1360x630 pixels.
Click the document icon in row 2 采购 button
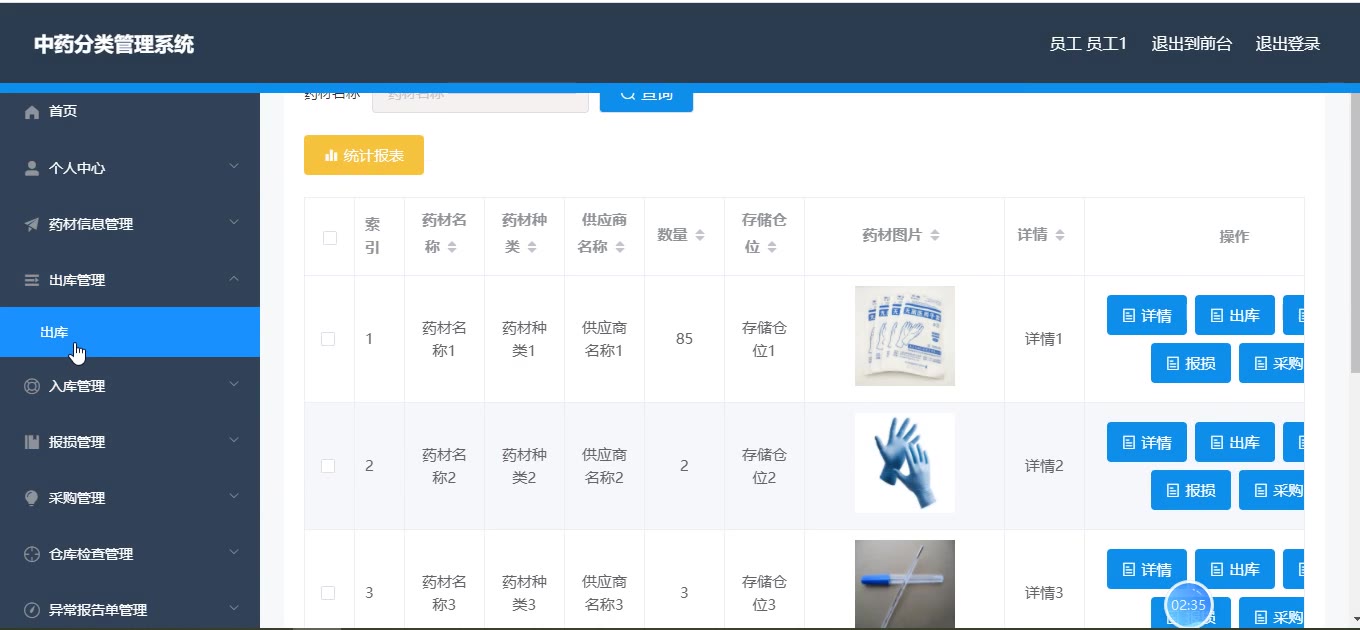point(1261,491)
